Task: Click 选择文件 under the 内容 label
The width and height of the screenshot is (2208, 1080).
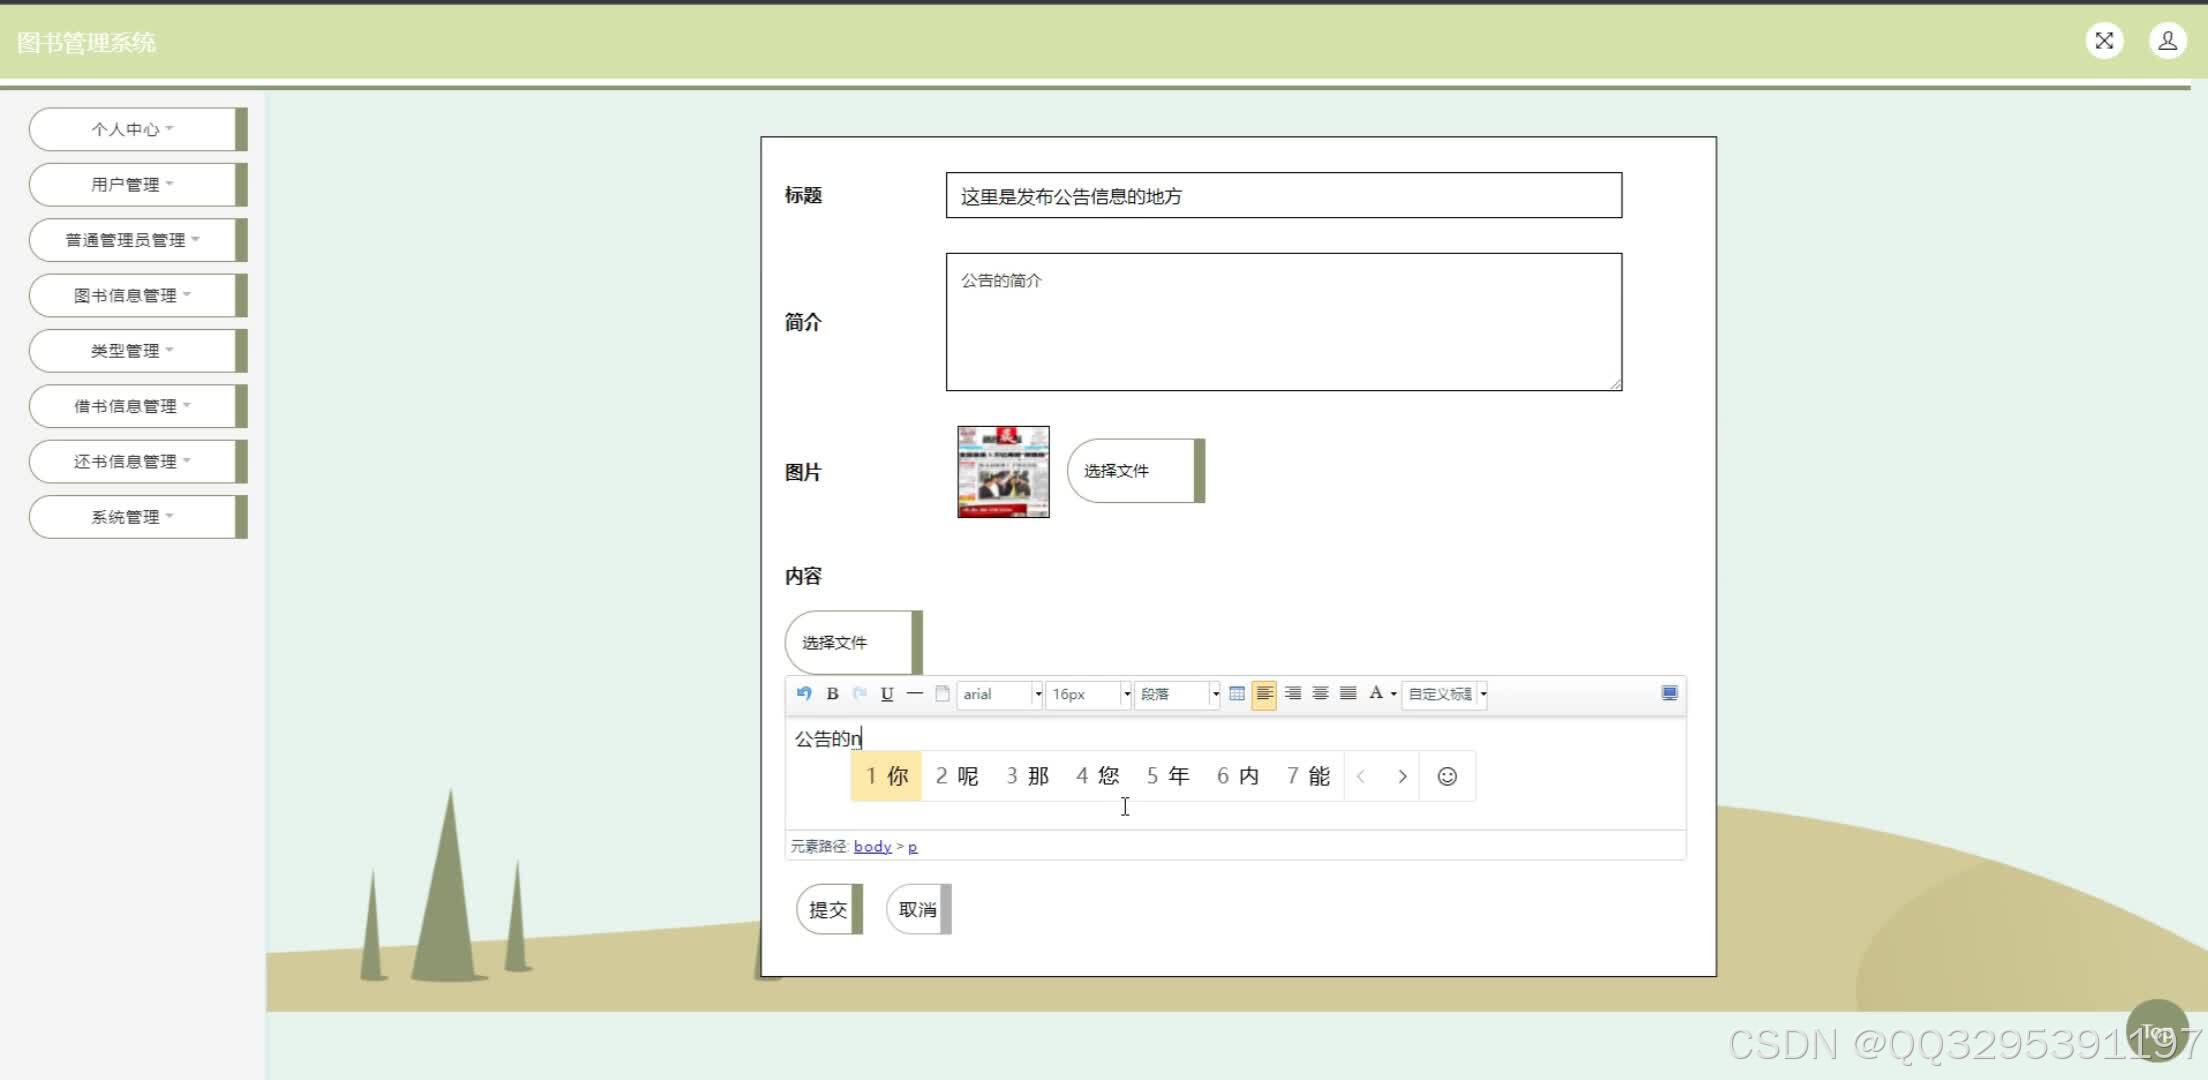Action: pyautogui.click(x=853, y=643)
